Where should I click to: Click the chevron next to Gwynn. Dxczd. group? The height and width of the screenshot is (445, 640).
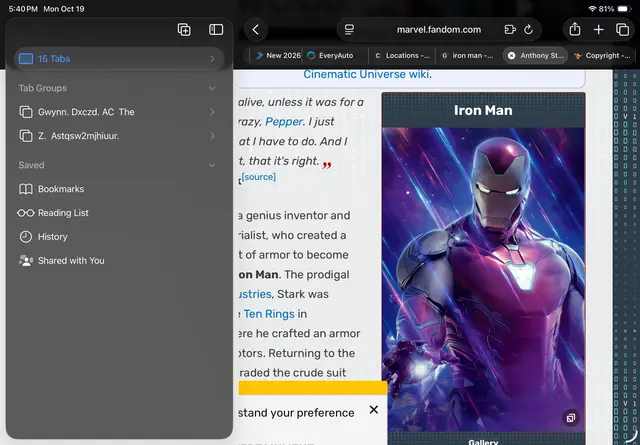coord(212,112)
